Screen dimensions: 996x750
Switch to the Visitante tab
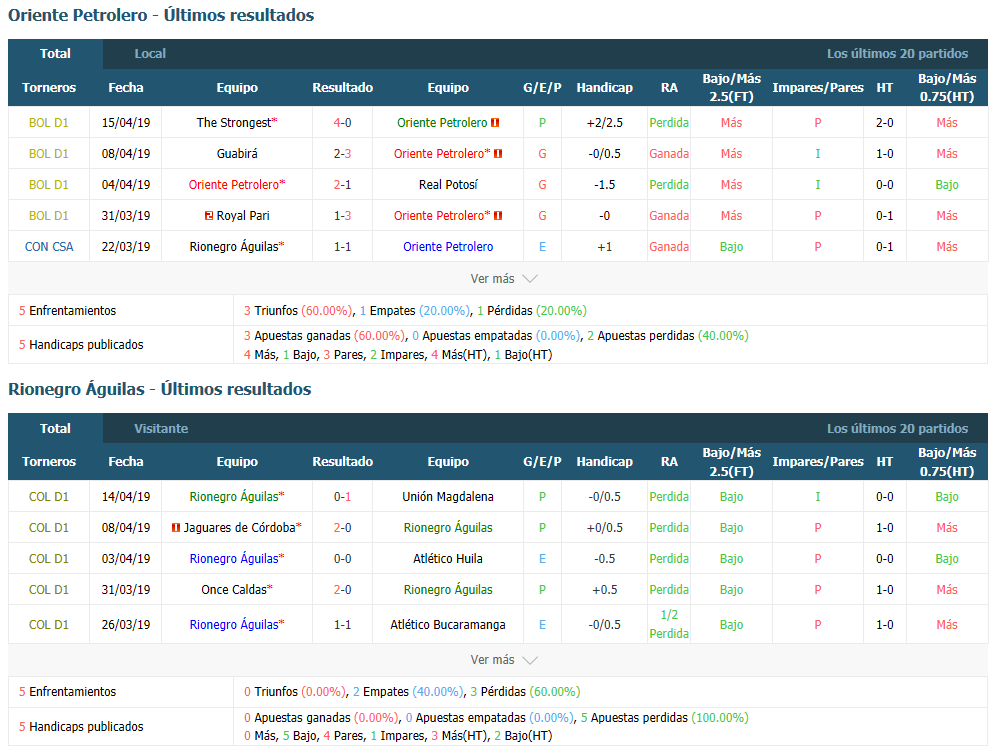point(161,429)
